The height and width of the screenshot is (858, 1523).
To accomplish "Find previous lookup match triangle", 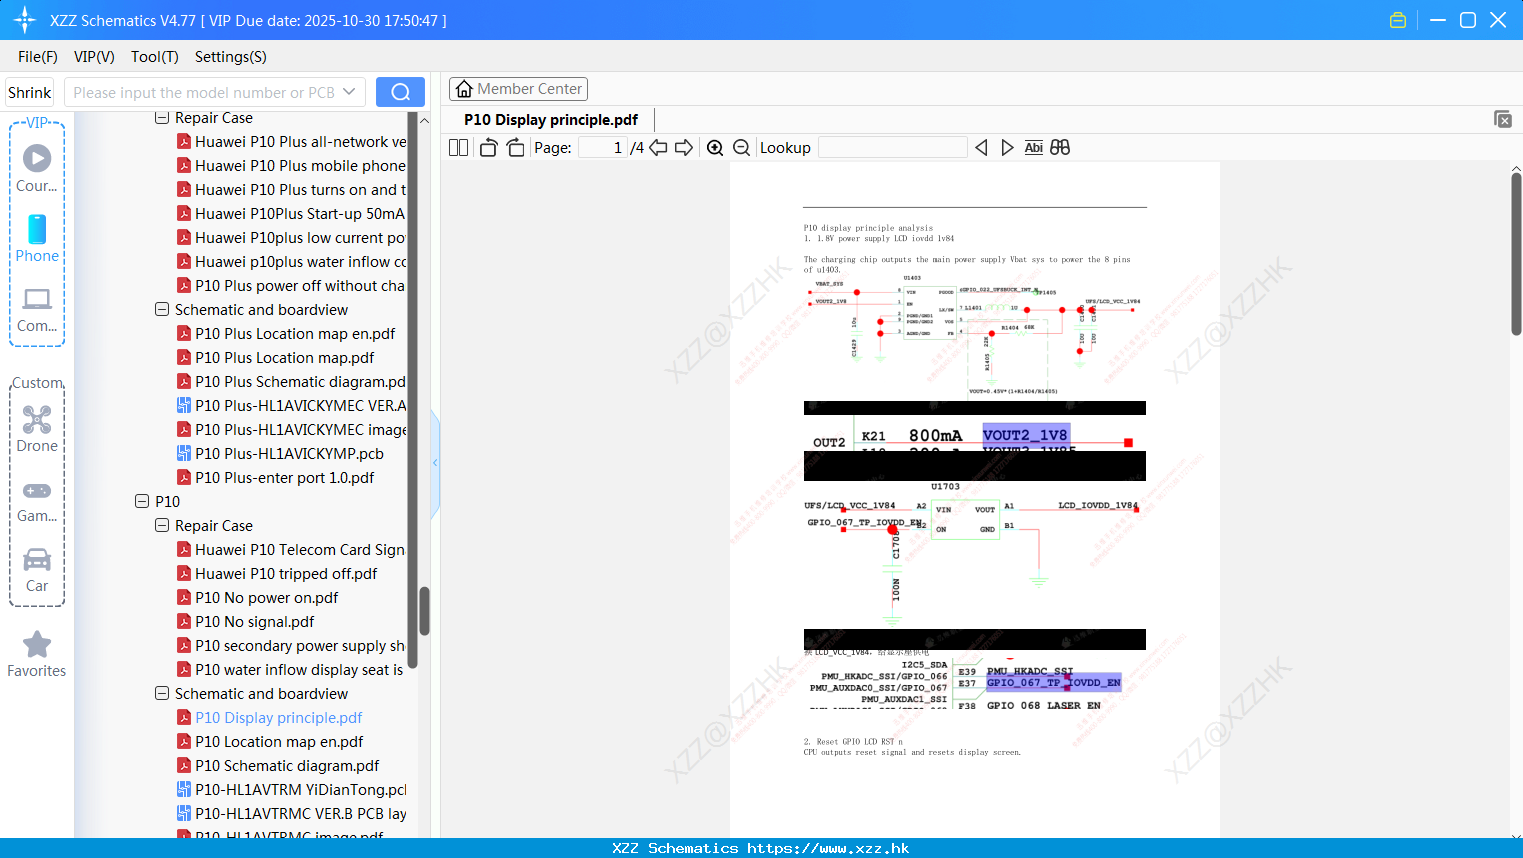I will point(981,148).
